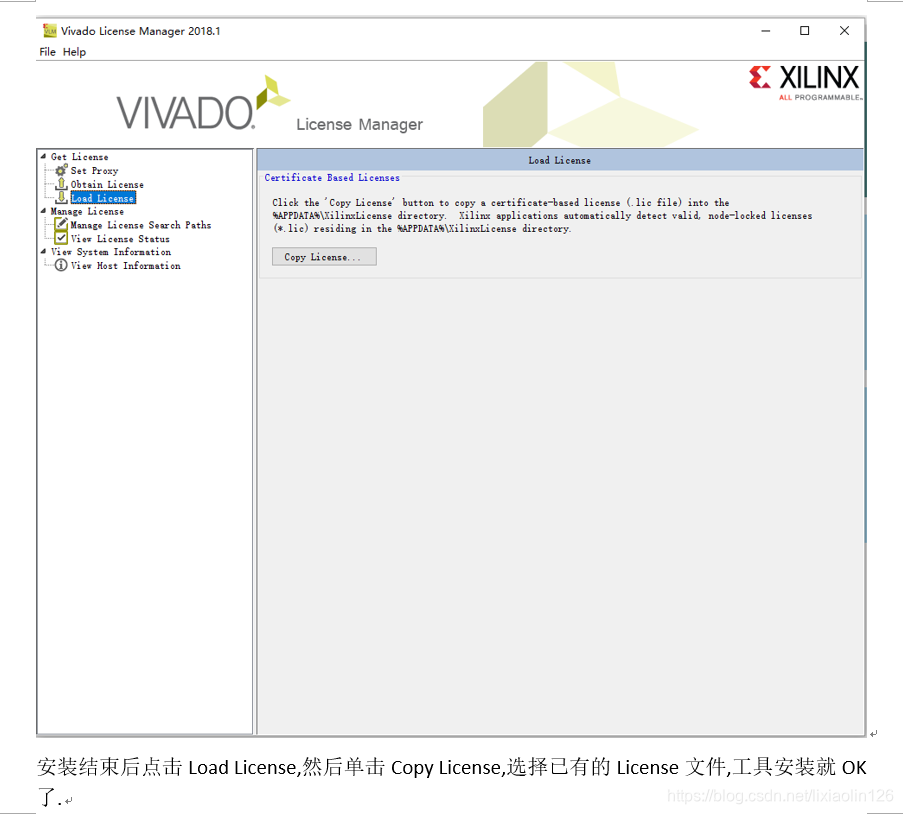Click the Set Proxy gear icon
The width and height of the screenshot is (903, 814).
pos(61,170)
